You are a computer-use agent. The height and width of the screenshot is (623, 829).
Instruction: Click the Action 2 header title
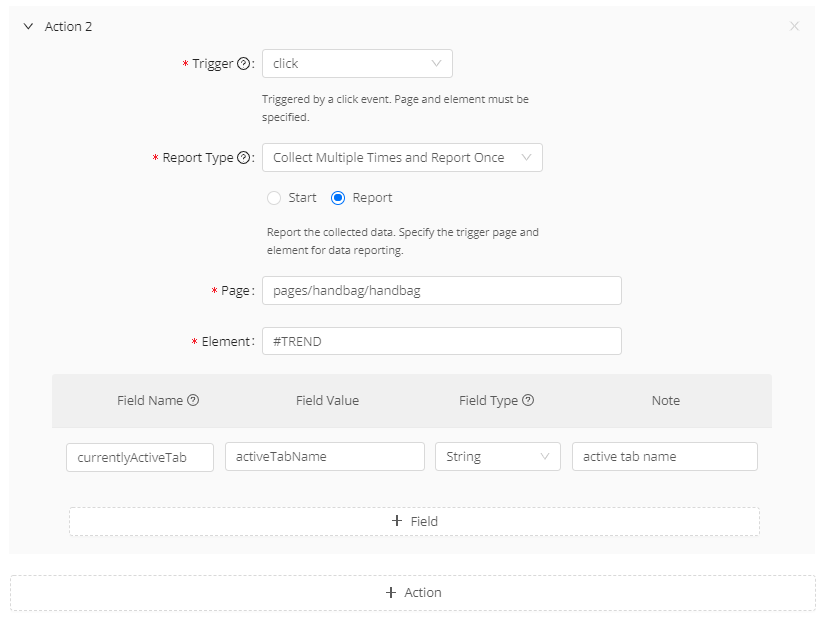tap(68, 27)
